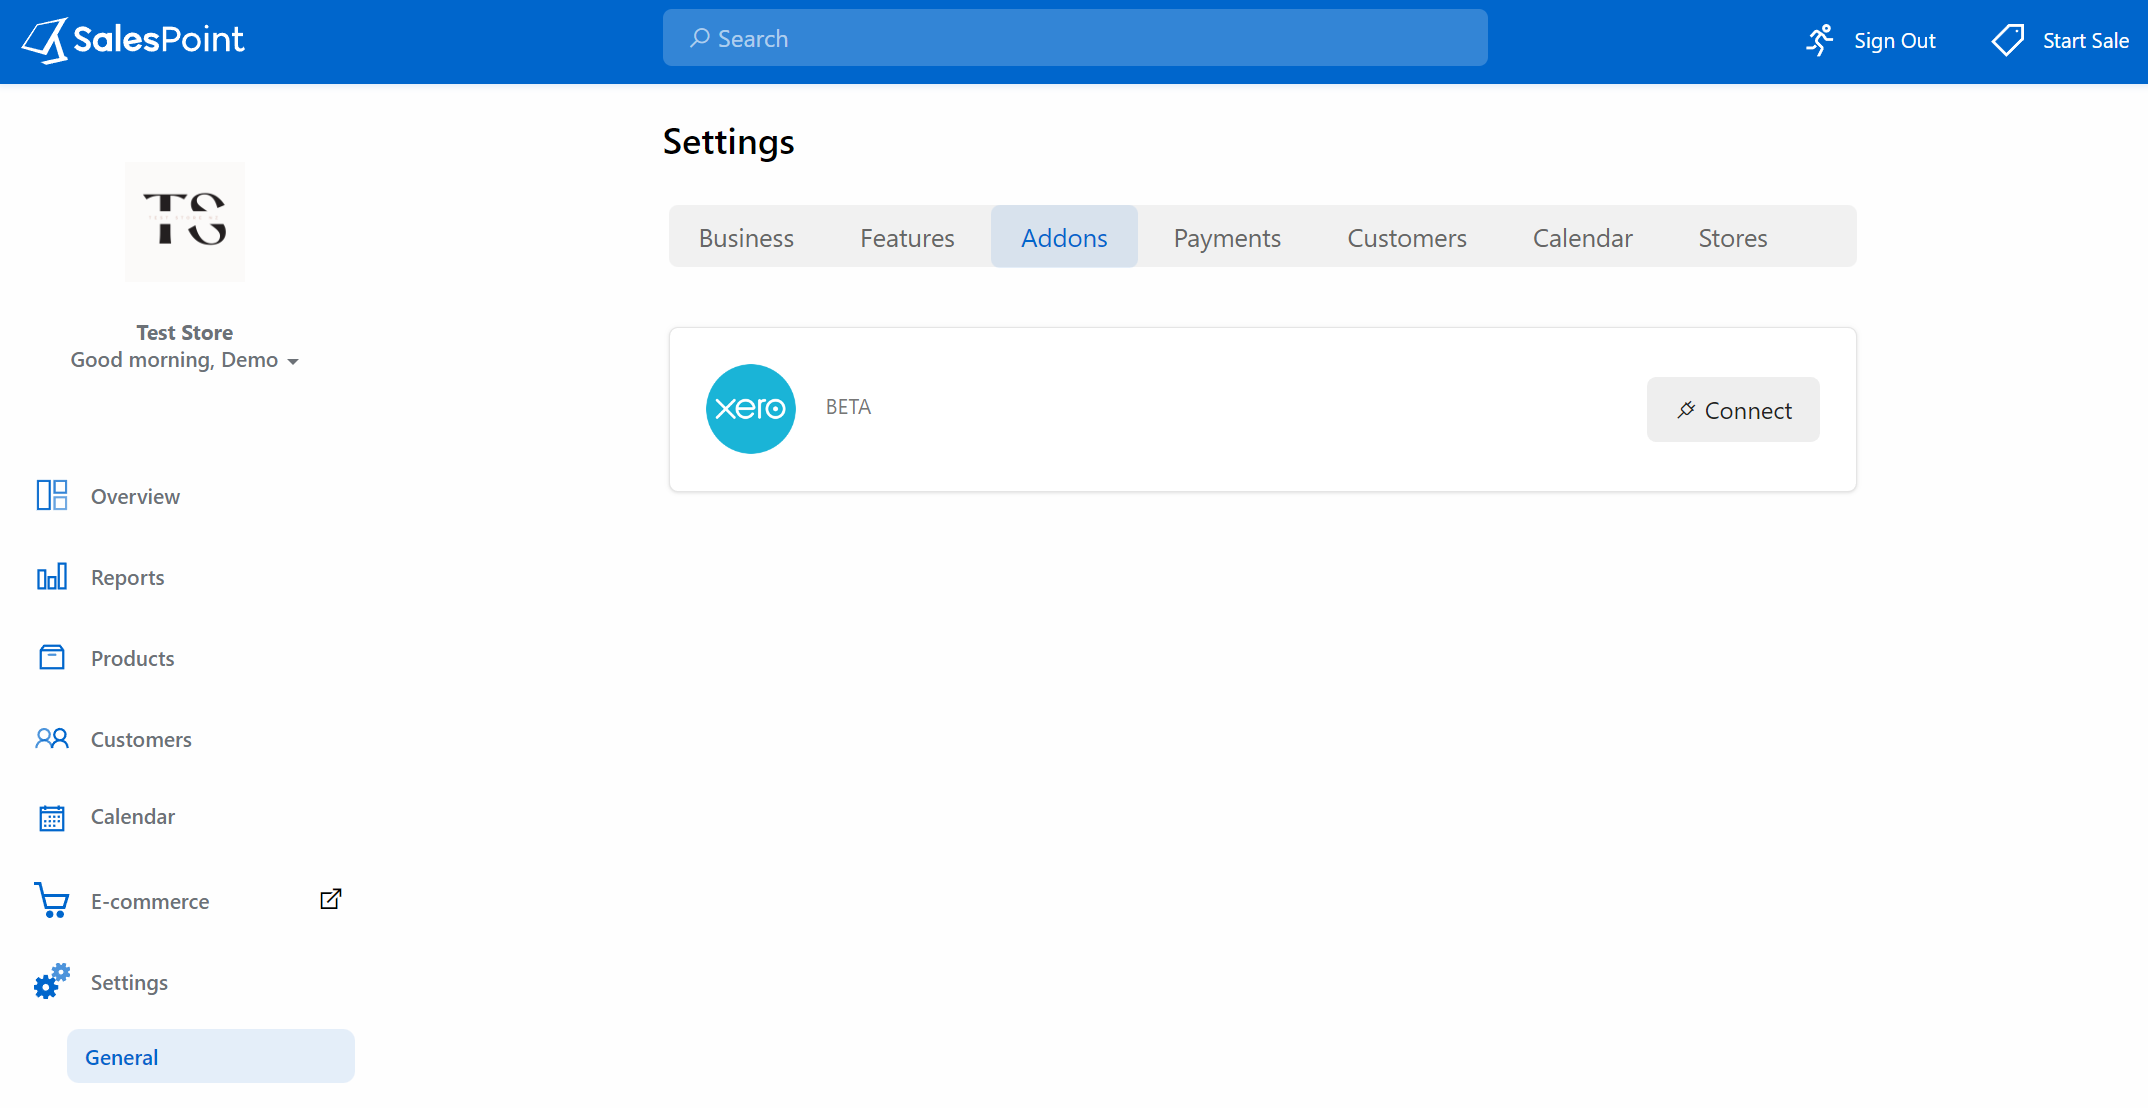
Task: Switch to the Payments tab
Action: point(1227,237)
